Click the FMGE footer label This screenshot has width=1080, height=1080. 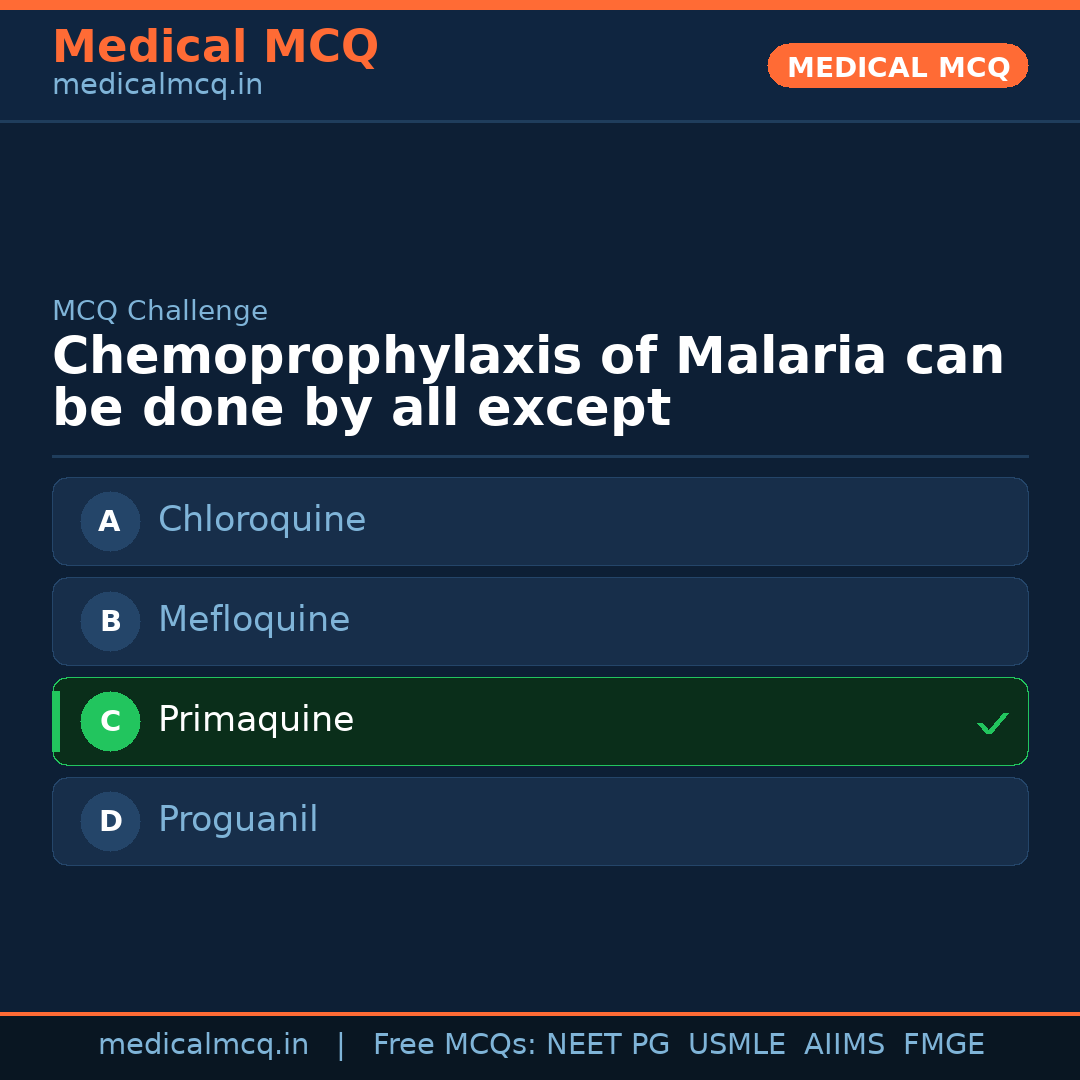(943, 1045)
